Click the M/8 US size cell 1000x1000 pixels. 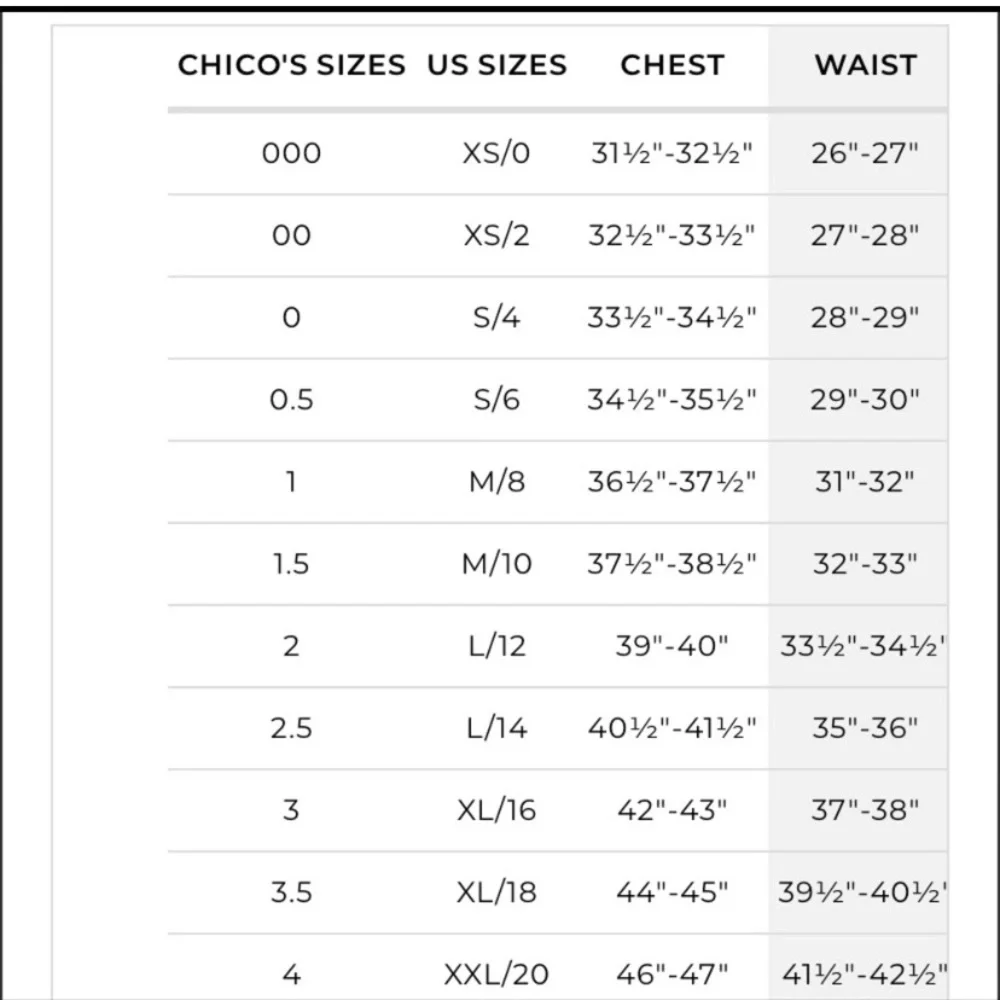497,482
